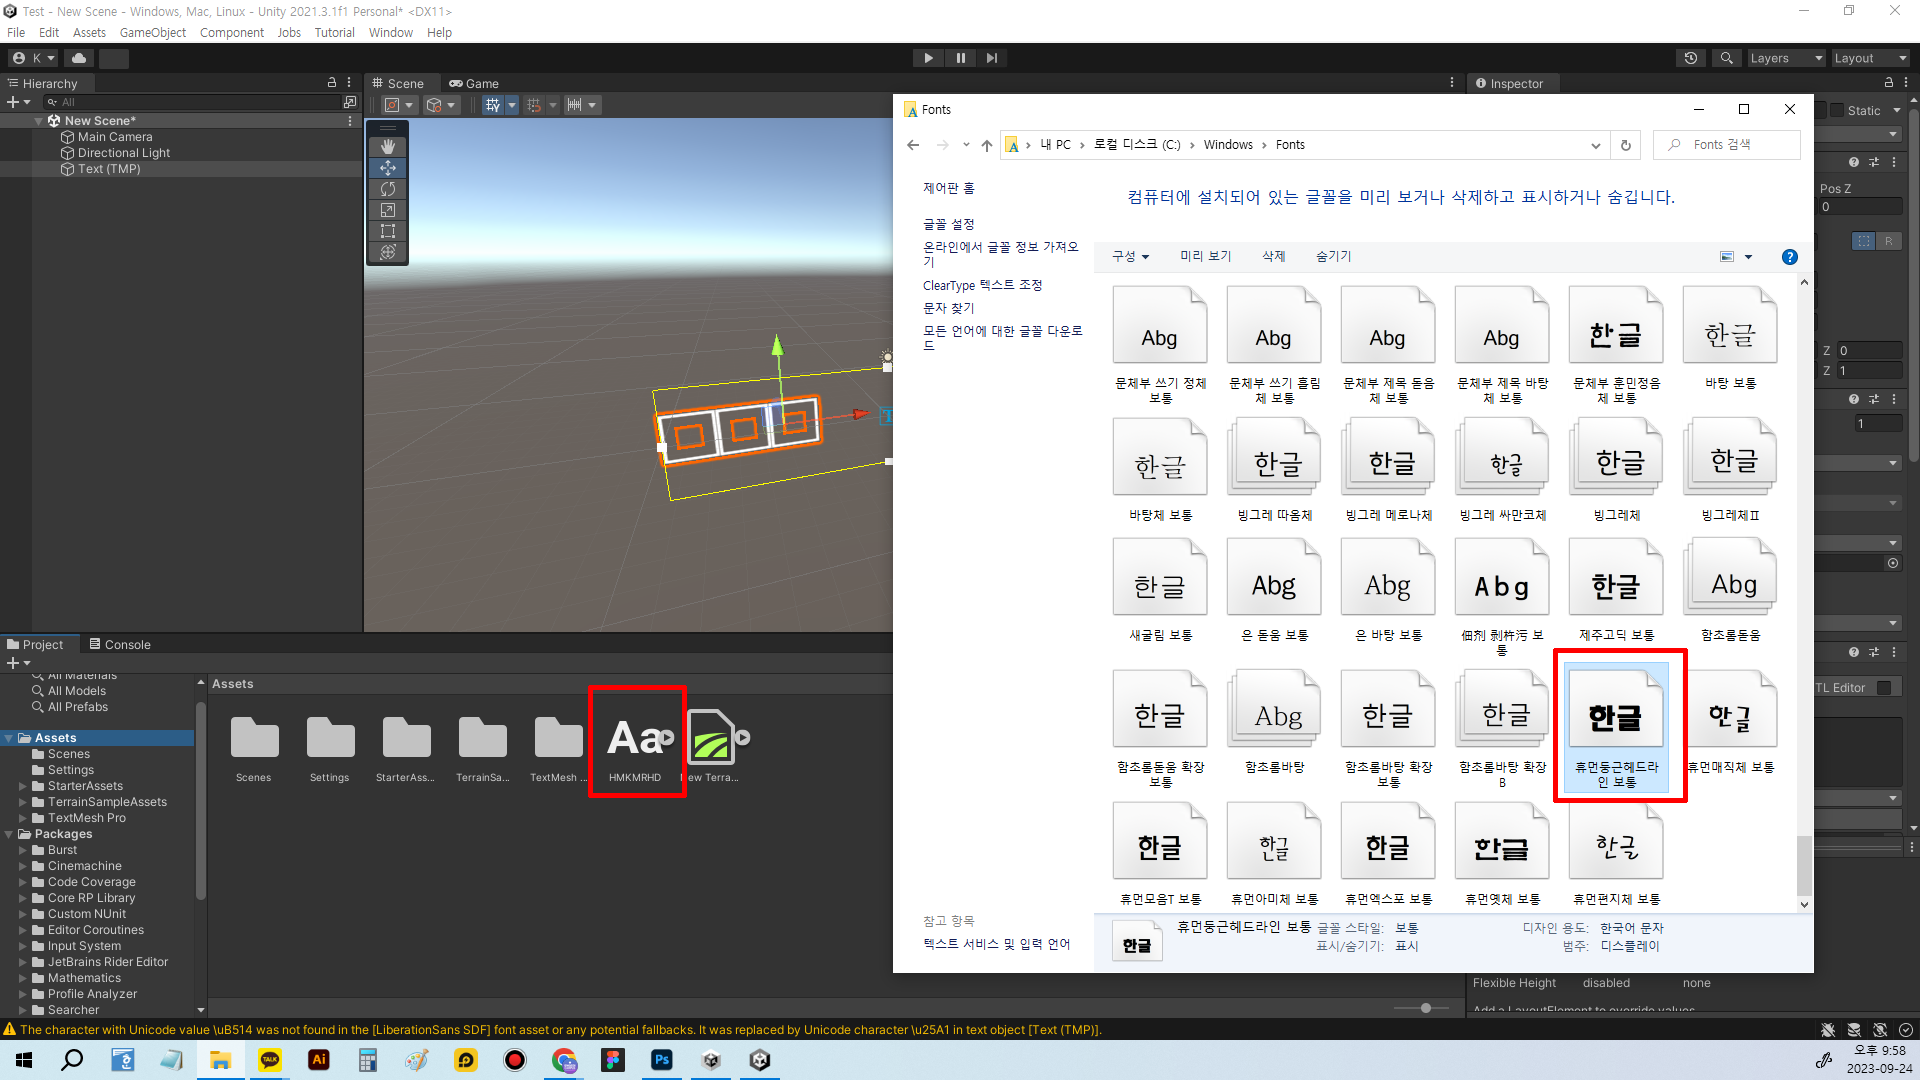1920x1080 pixels.
Task: Select the Rotate tool in Scene toolbar
Action: [388, 189]
